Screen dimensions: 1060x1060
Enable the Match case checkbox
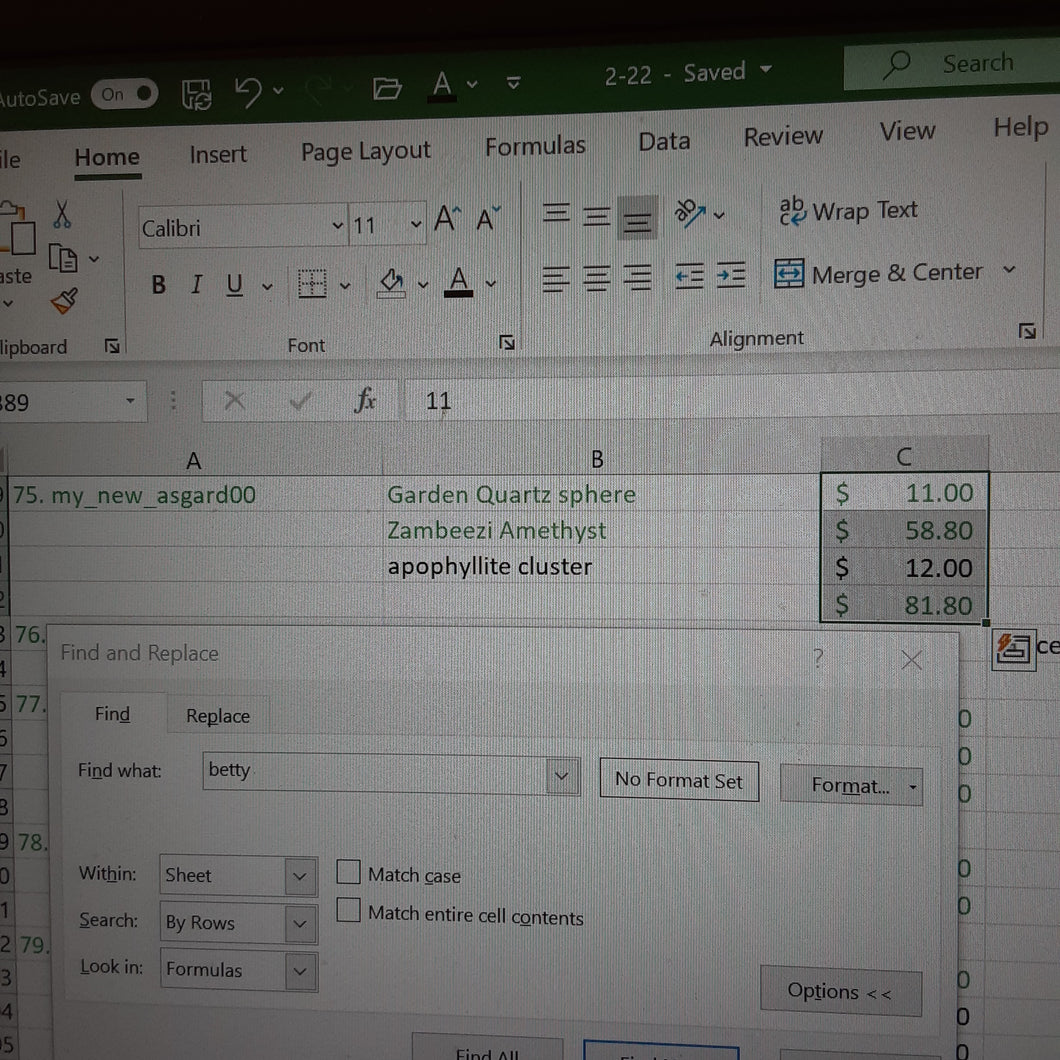[348, 872]
